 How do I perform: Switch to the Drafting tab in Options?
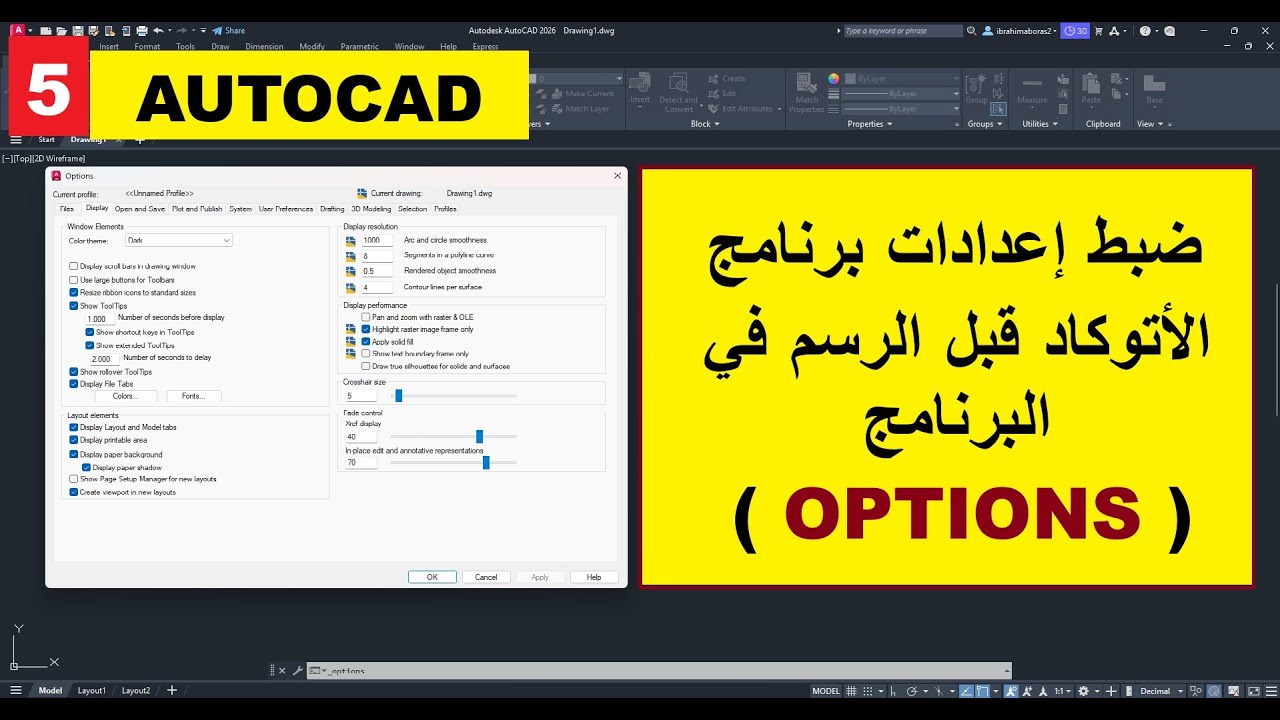pos(332,209)
